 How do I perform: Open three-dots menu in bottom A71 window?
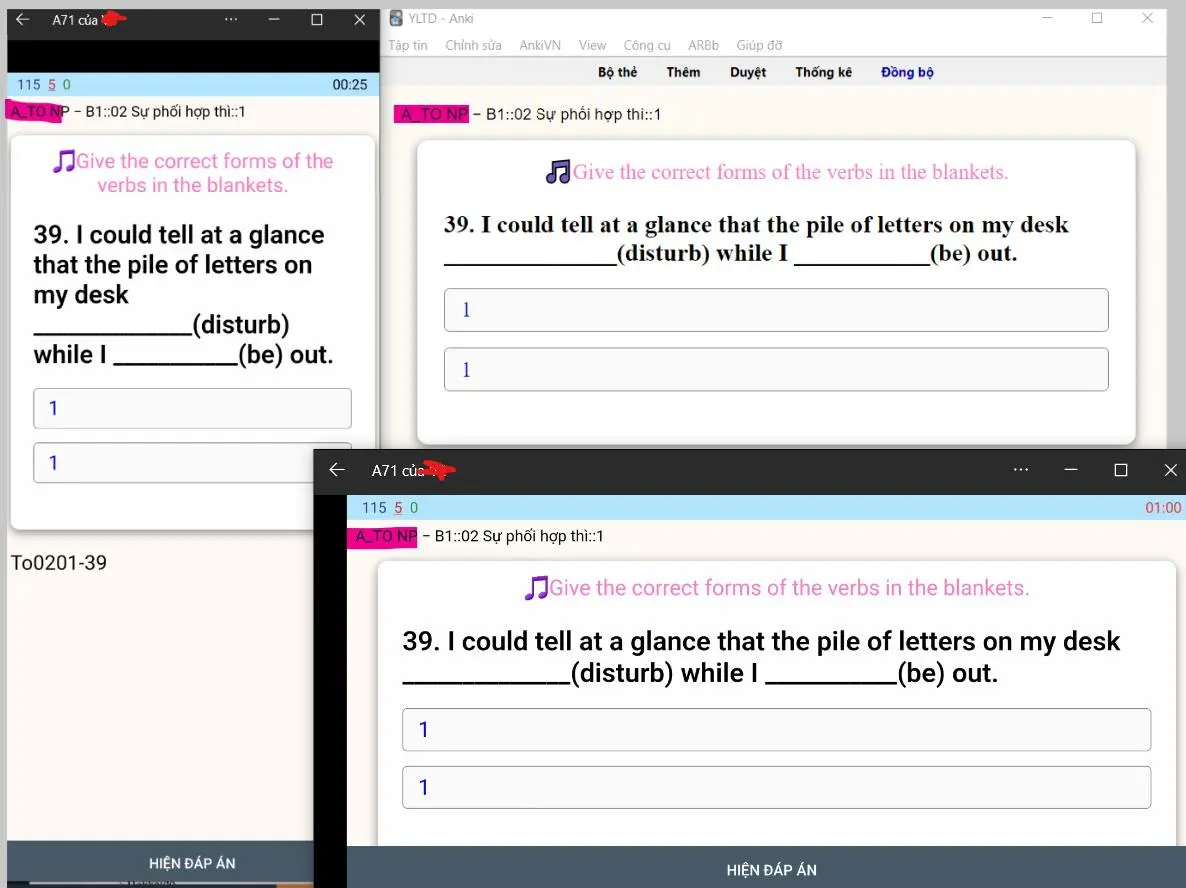(x=1020, y=470)
